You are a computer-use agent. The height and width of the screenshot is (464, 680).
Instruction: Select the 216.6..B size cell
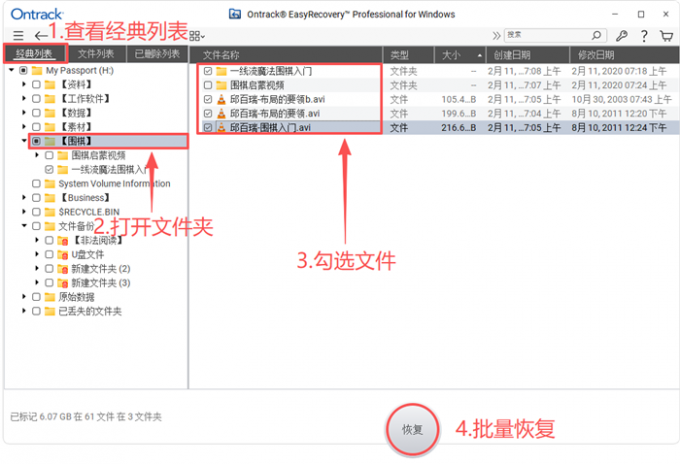[458, 127]
